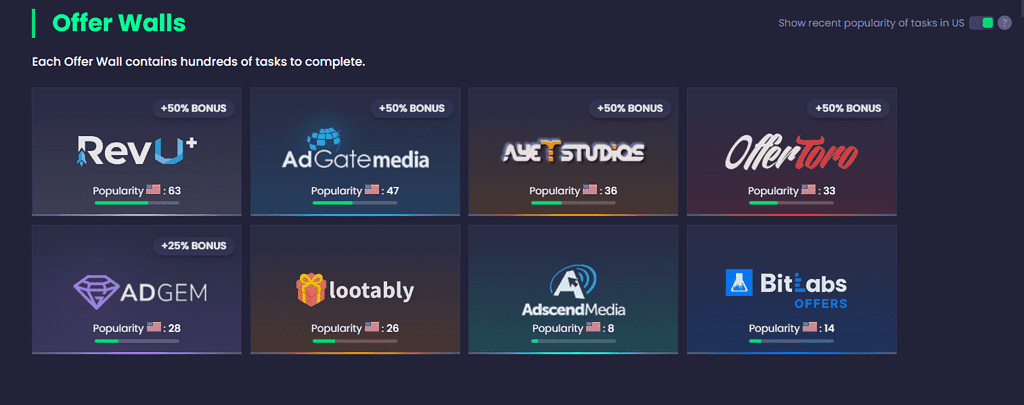Screen dimensions: 1024x405
Task: Click the 'Popularity : 26' text
Action: (x=355, y=328)
